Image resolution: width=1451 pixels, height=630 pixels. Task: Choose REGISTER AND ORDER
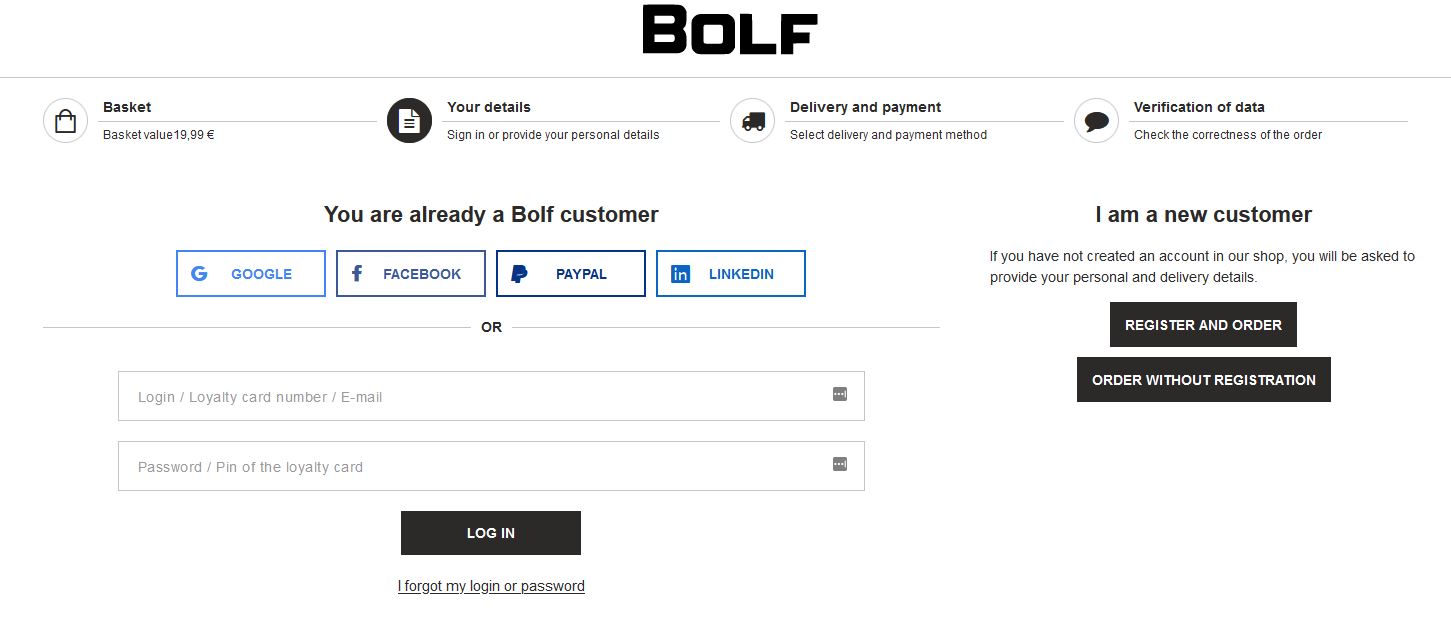coord(1203,325)
